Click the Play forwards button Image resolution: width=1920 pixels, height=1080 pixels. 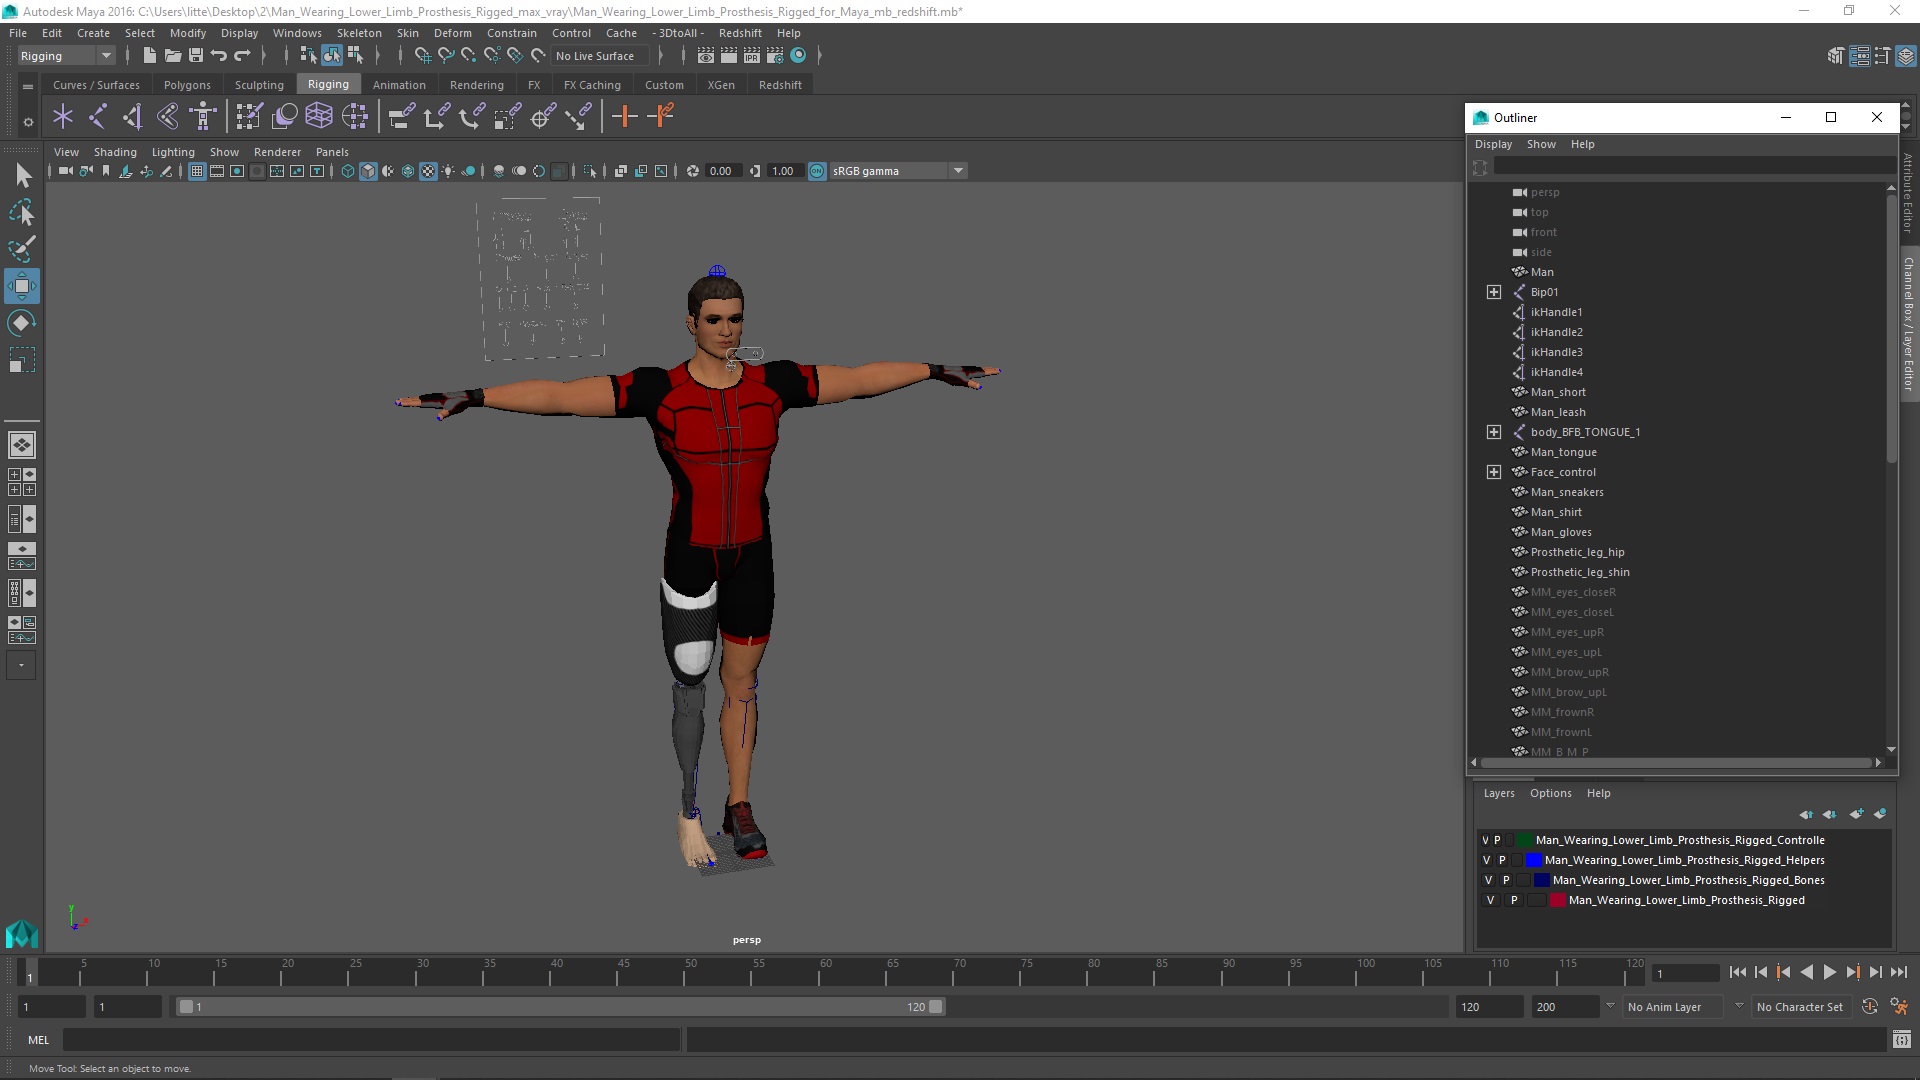tap(1829, 972)
